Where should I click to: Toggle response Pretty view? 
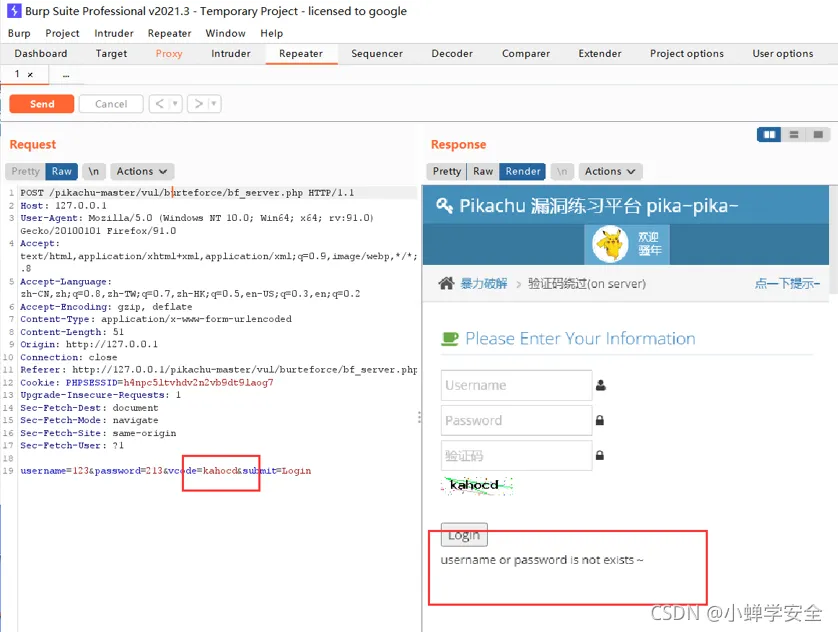(447, 171)
